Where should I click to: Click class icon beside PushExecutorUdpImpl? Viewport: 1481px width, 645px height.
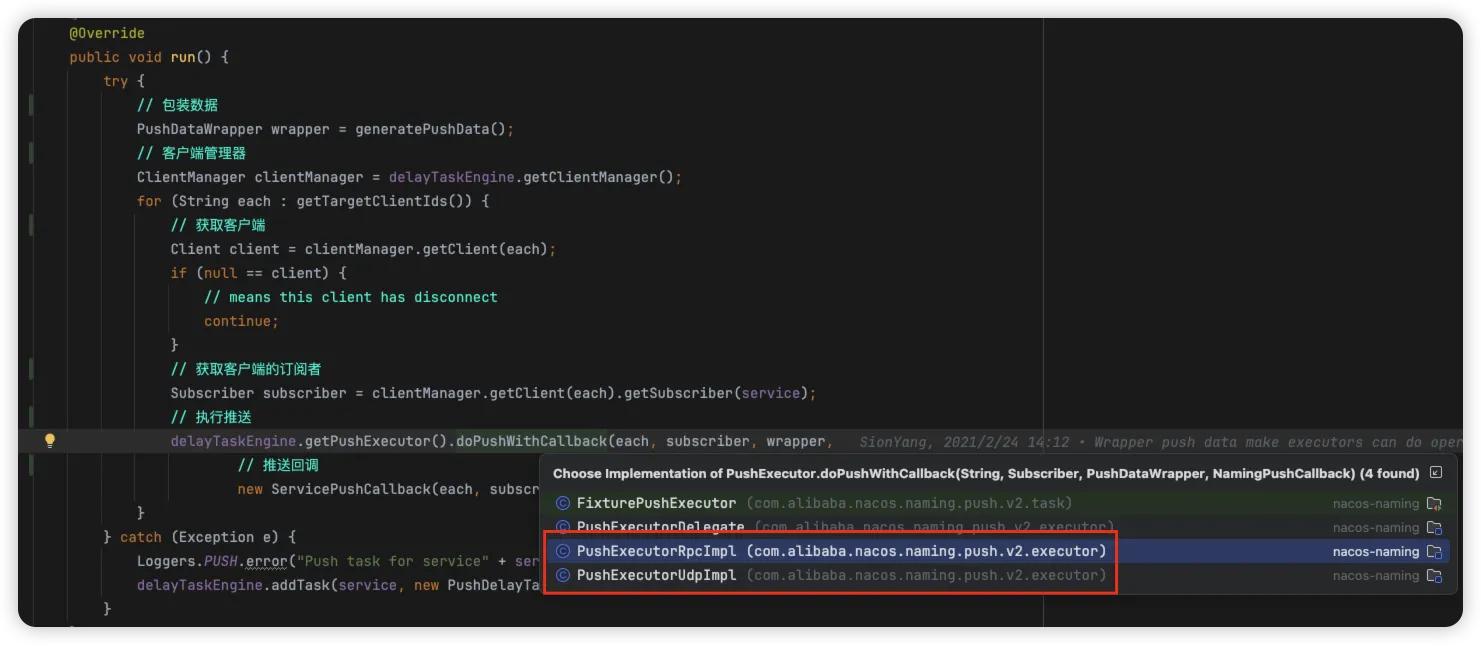click(563, 575)
